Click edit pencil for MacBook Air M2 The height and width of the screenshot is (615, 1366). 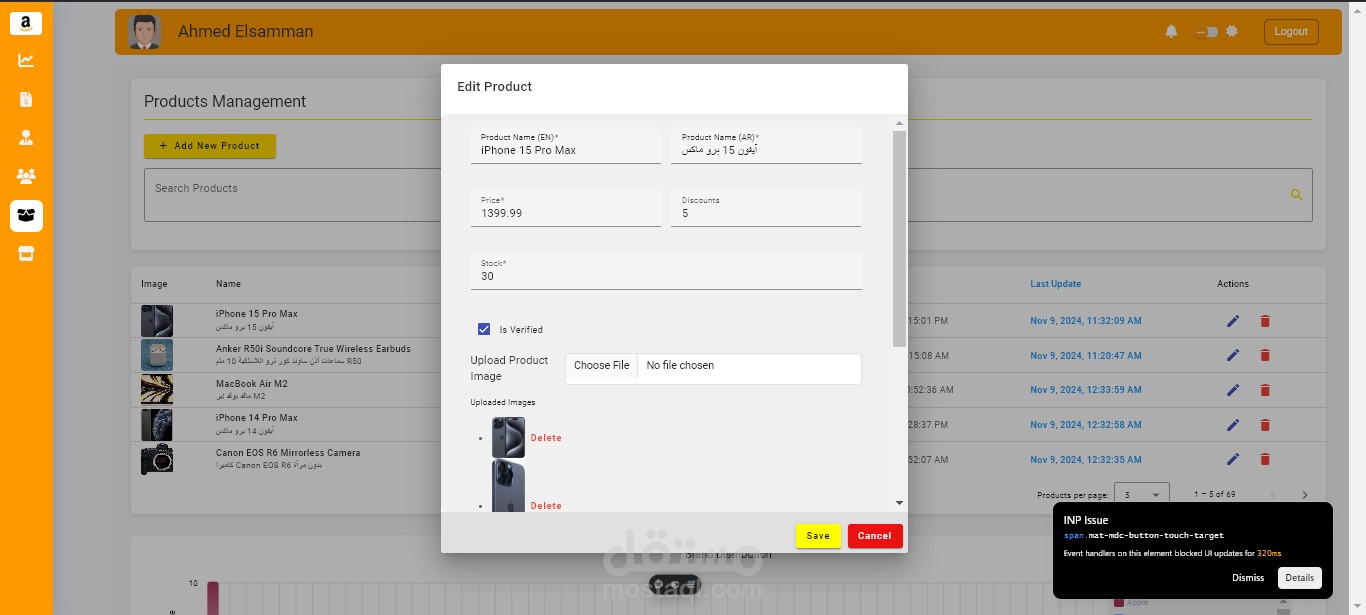click(x=1233, y=389)
